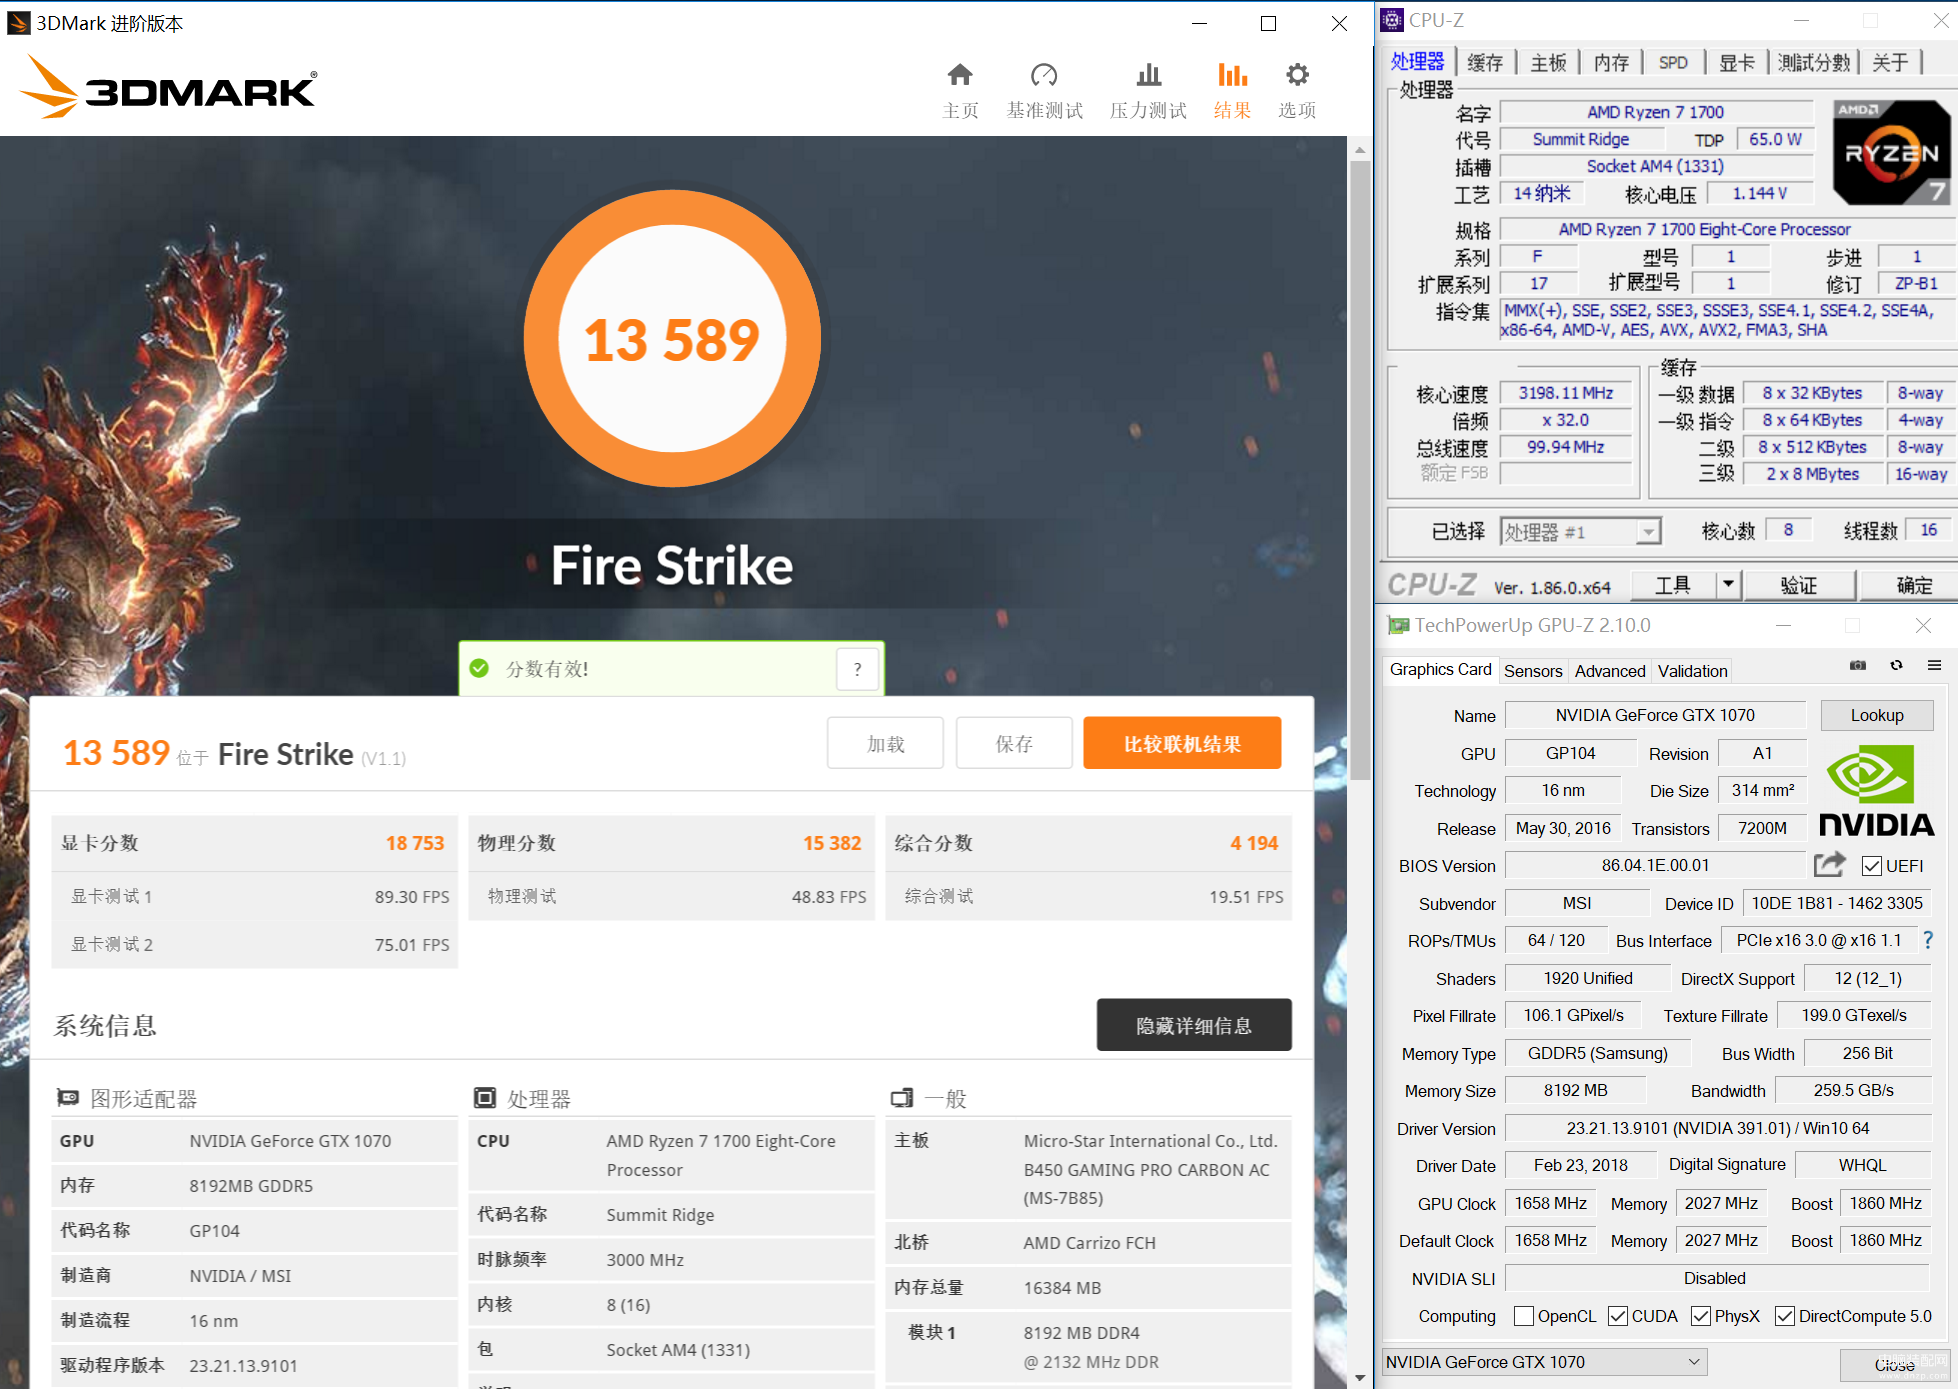Toggle the OpenCL checkbox
Screen dimensions: 1958x1389
[1523, 1316]
